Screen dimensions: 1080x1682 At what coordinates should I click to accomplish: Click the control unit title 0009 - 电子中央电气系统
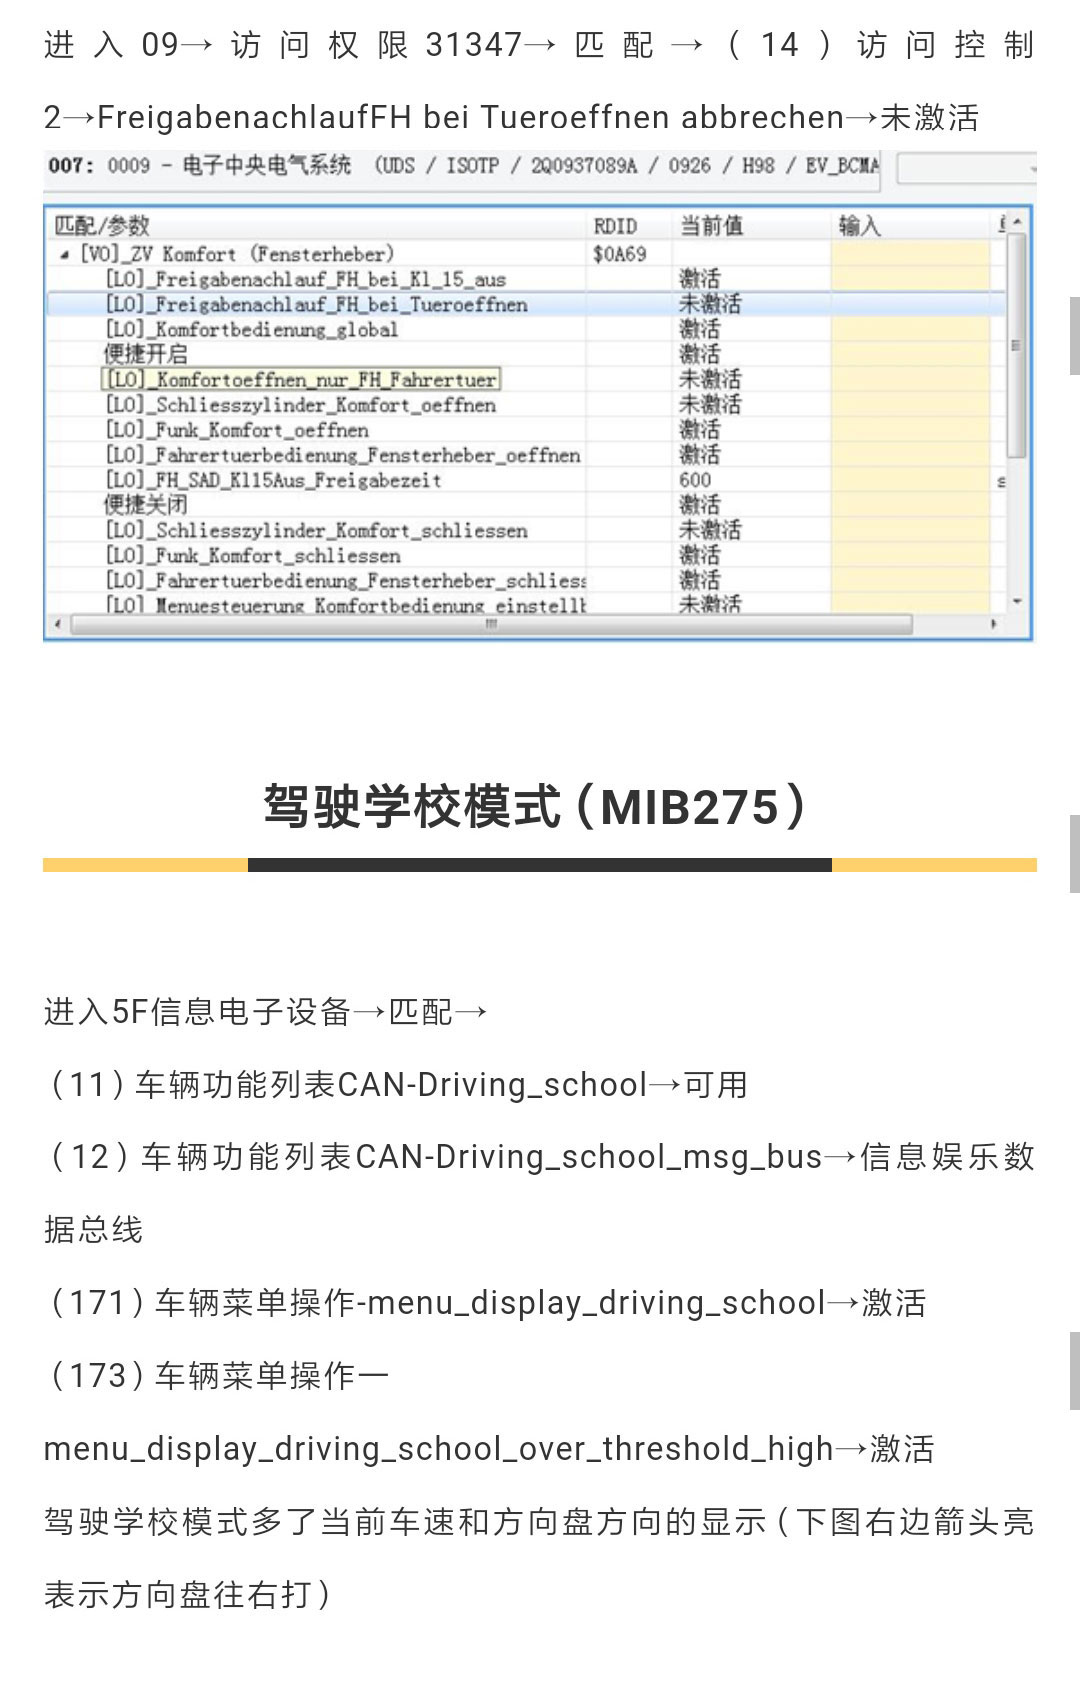229,165
